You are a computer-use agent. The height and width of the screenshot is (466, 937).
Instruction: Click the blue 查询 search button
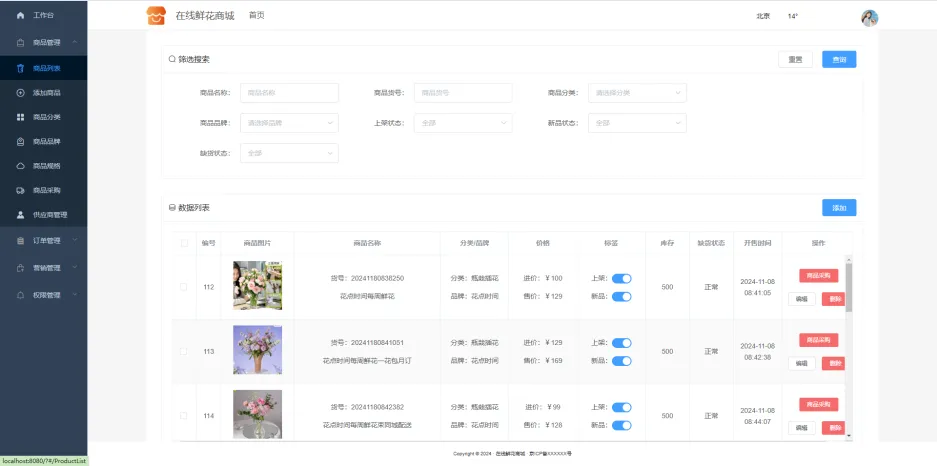click(x=839, y=59)
